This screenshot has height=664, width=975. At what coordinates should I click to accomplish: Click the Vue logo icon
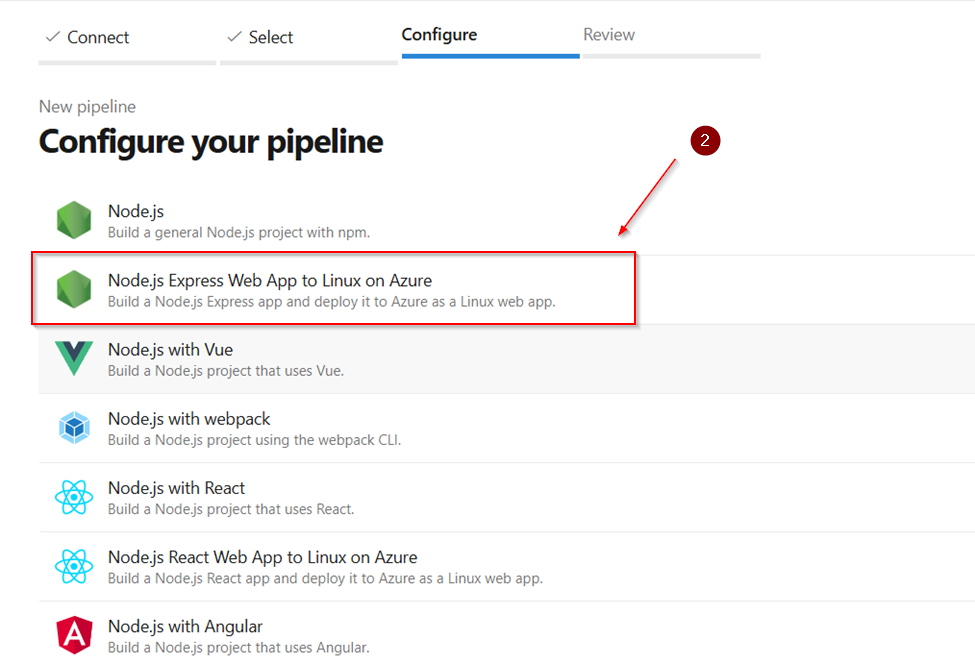click(x=74, y=358)
